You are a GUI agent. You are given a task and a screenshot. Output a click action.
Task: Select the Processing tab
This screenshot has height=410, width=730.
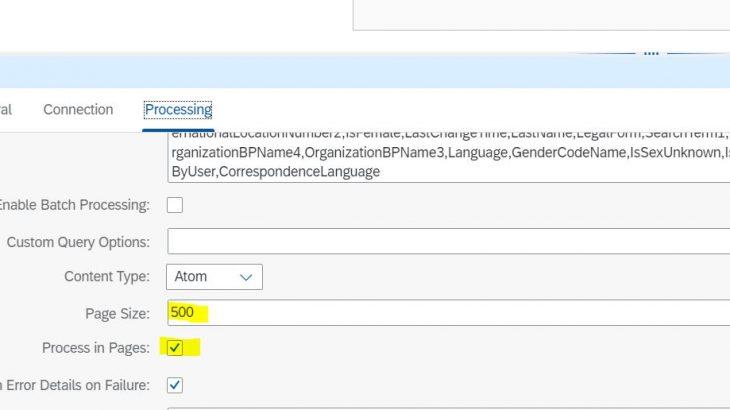click(x=178, y=110)
